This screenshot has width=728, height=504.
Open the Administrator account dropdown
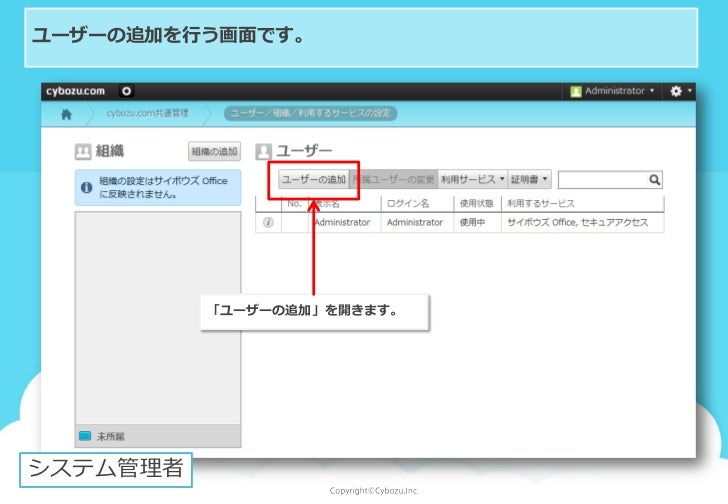tap(612, 91)
